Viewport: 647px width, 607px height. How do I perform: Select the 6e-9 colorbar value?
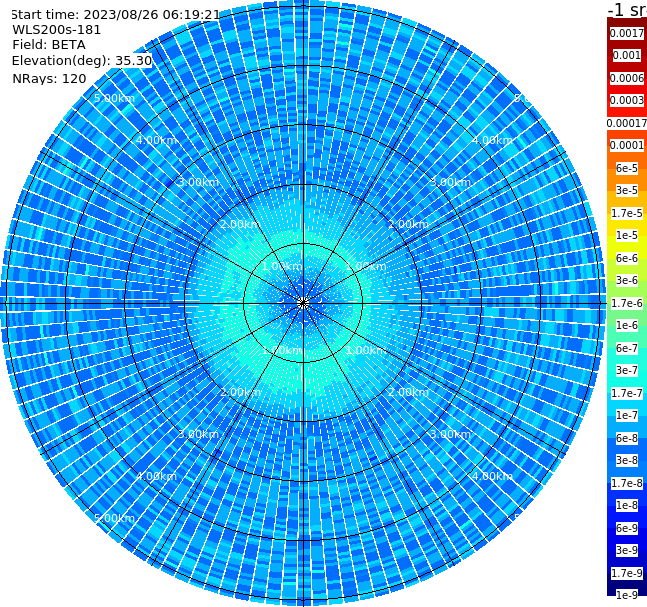(x=627, y=528)
